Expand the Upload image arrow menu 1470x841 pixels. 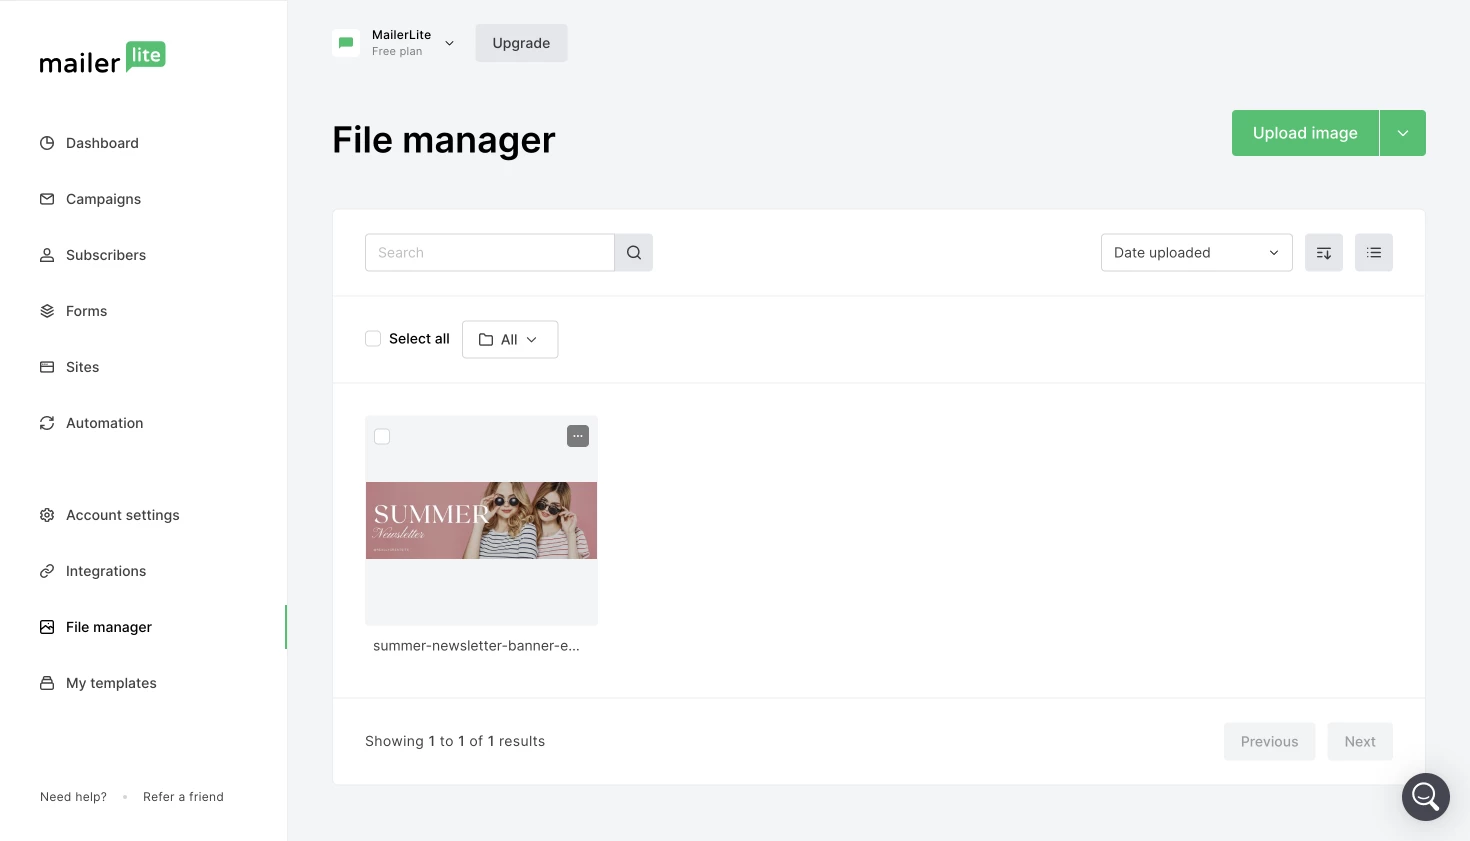click(1402, 133)
